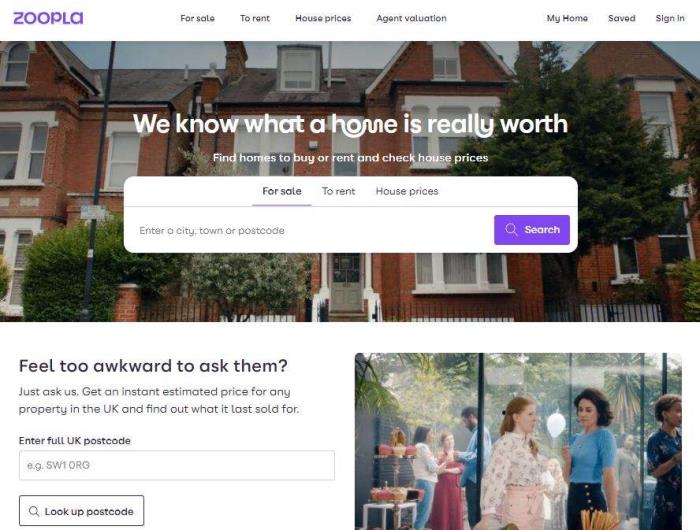Click the garden party promotional image
The height and width of the screenshot is (530, 700).
coord(518,442)
